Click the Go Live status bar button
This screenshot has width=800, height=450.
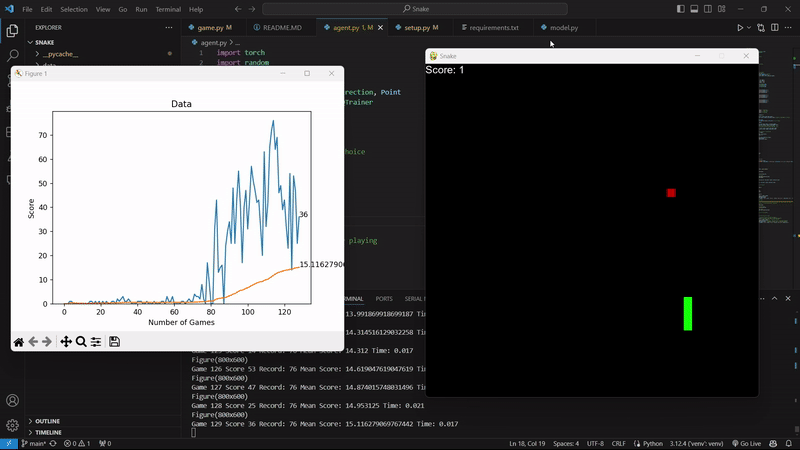tap(746, 443)
